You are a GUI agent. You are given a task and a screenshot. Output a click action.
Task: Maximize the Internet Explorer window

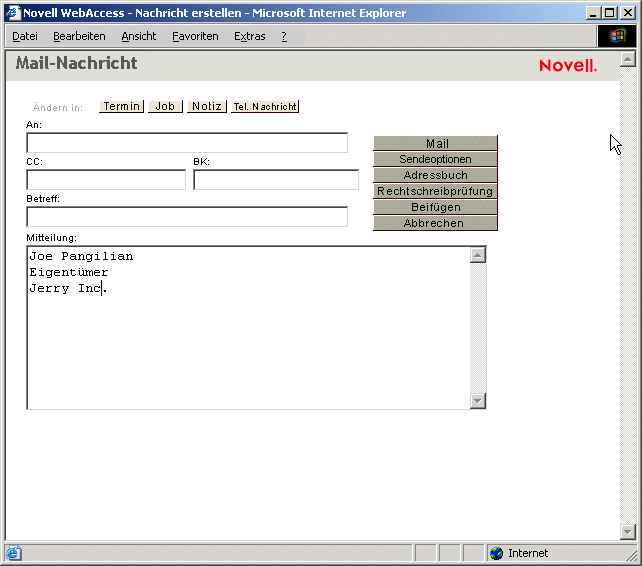[x=609, y=13]
